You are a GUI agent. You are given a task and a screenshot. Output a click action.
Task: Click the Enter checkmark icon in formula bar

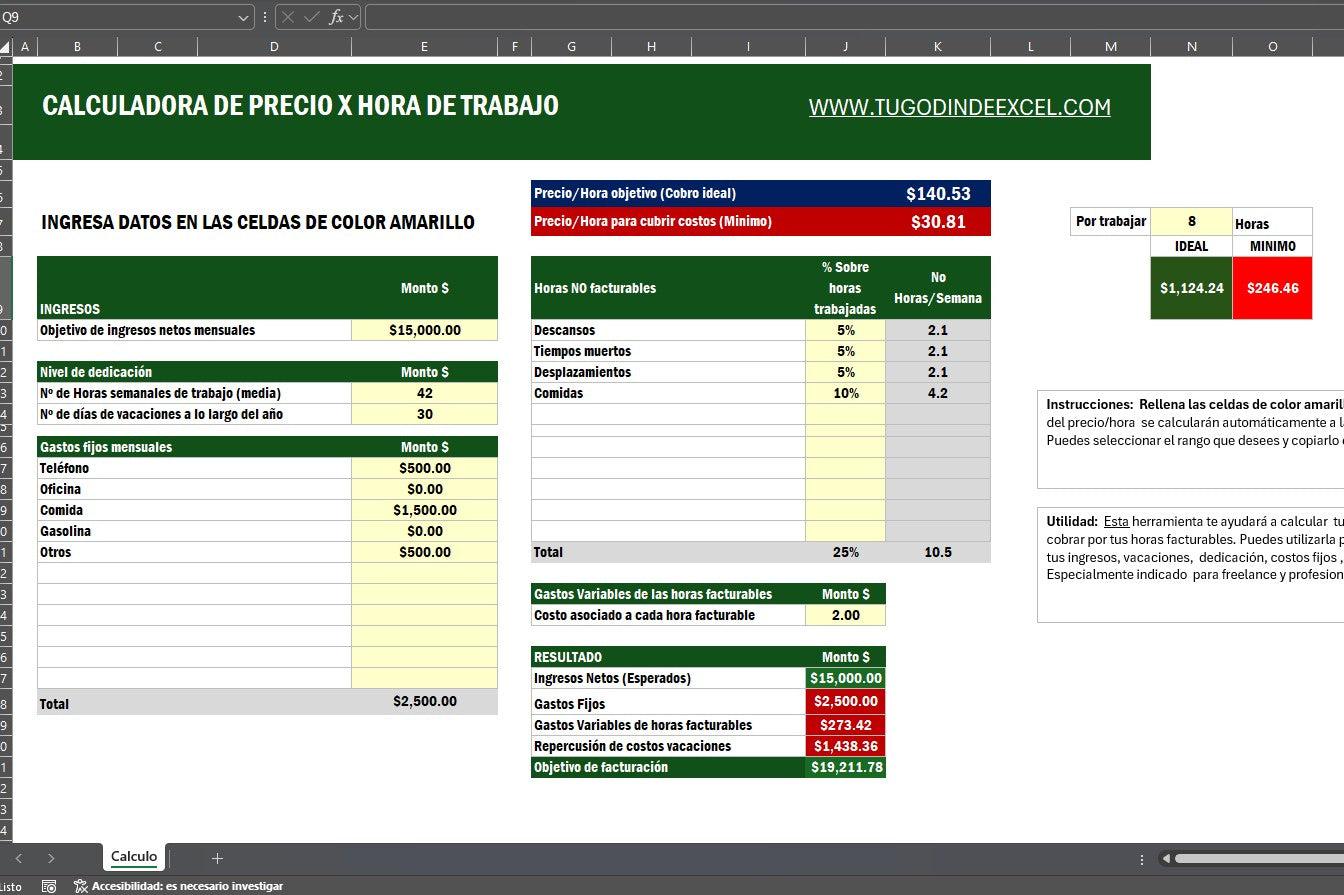point(309,17)
